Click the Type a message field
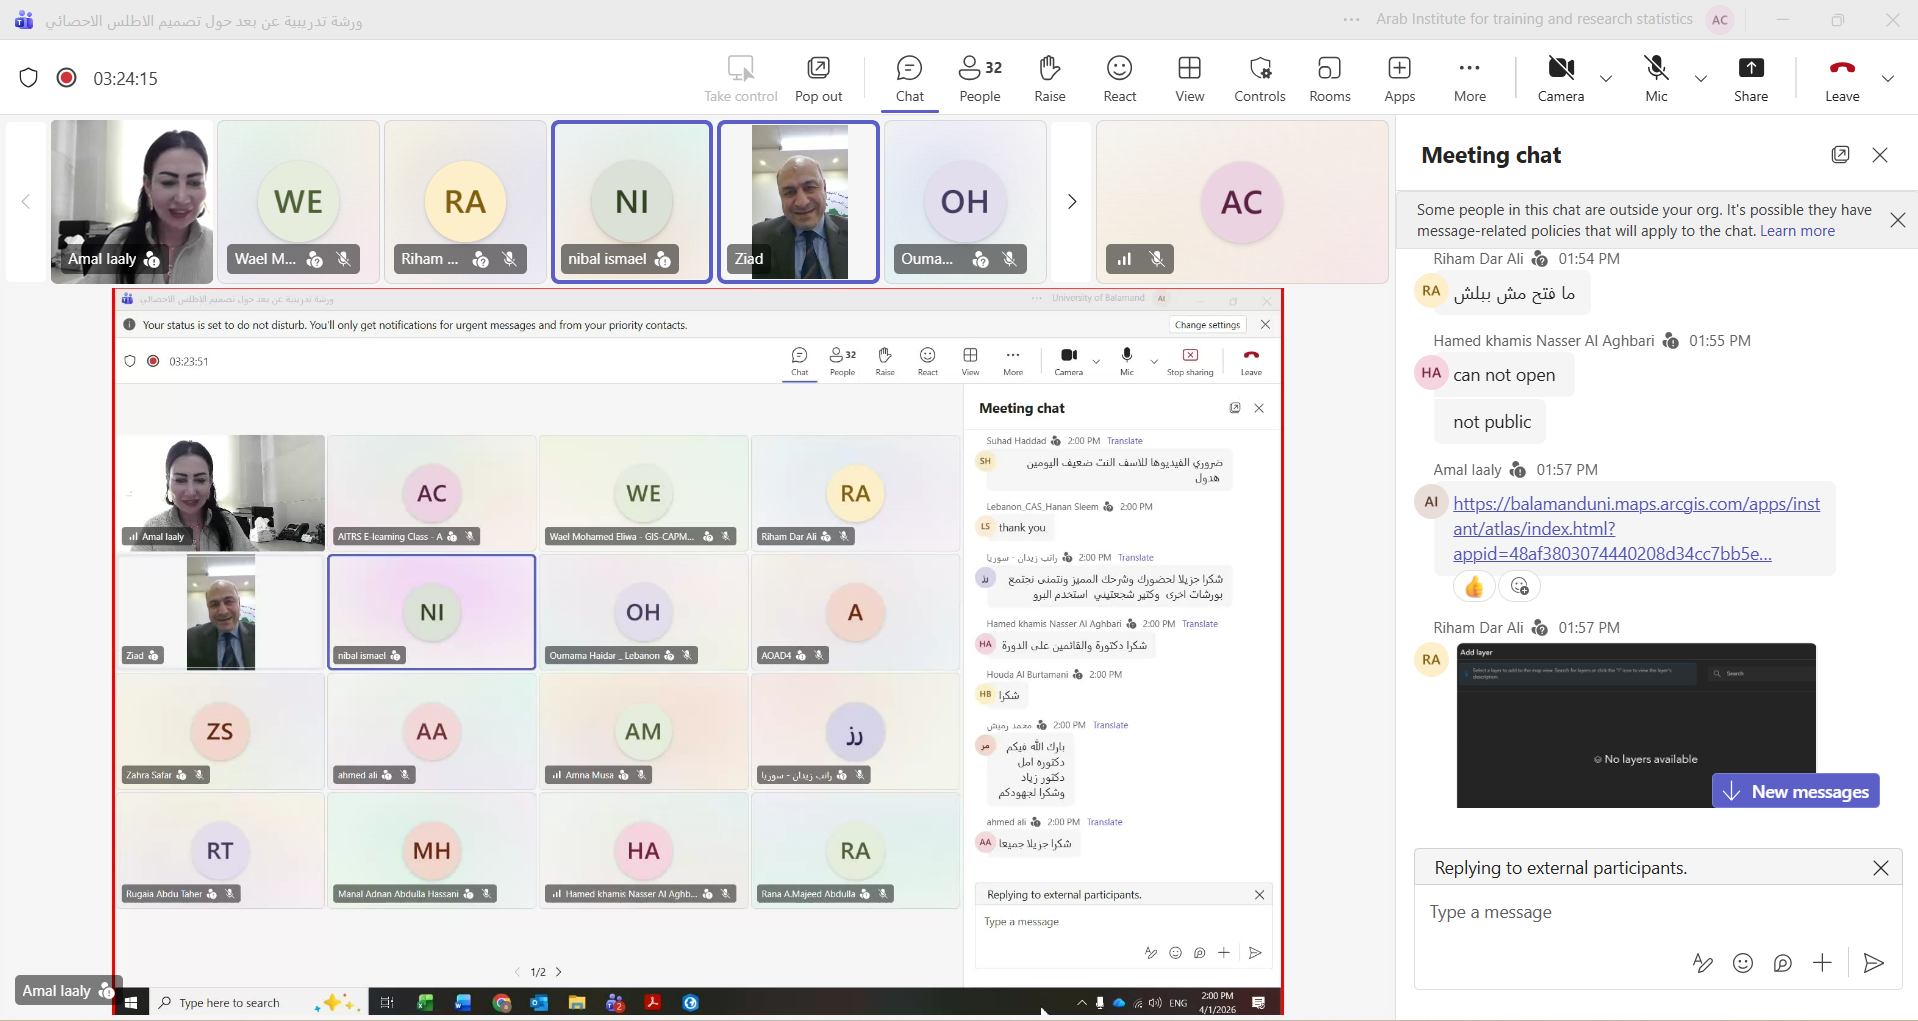Image resolution: width=1918 pixels, height=1021 pixels. tap(1640, 912)
